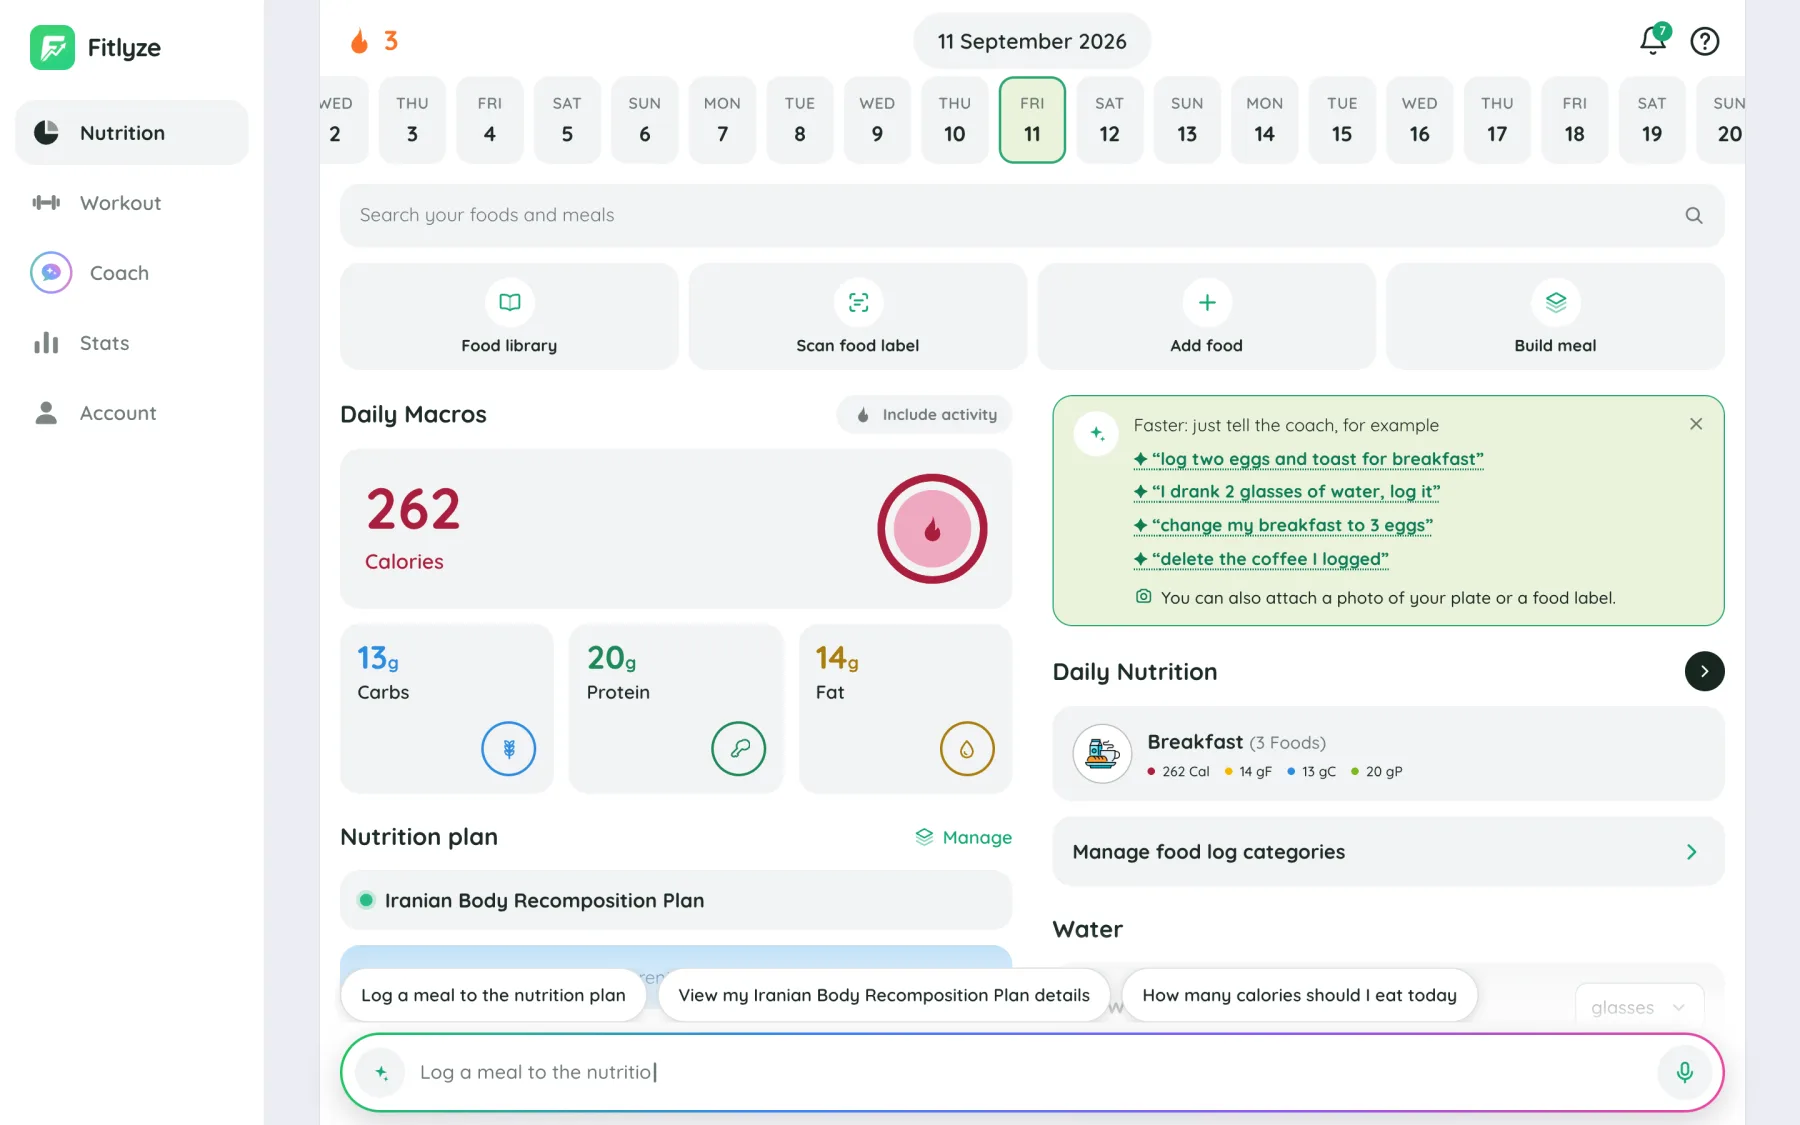The height and width of the screenshot is (1125, 1800).
Task: Click Manage nutrition plan link
Action: (964, 837)
